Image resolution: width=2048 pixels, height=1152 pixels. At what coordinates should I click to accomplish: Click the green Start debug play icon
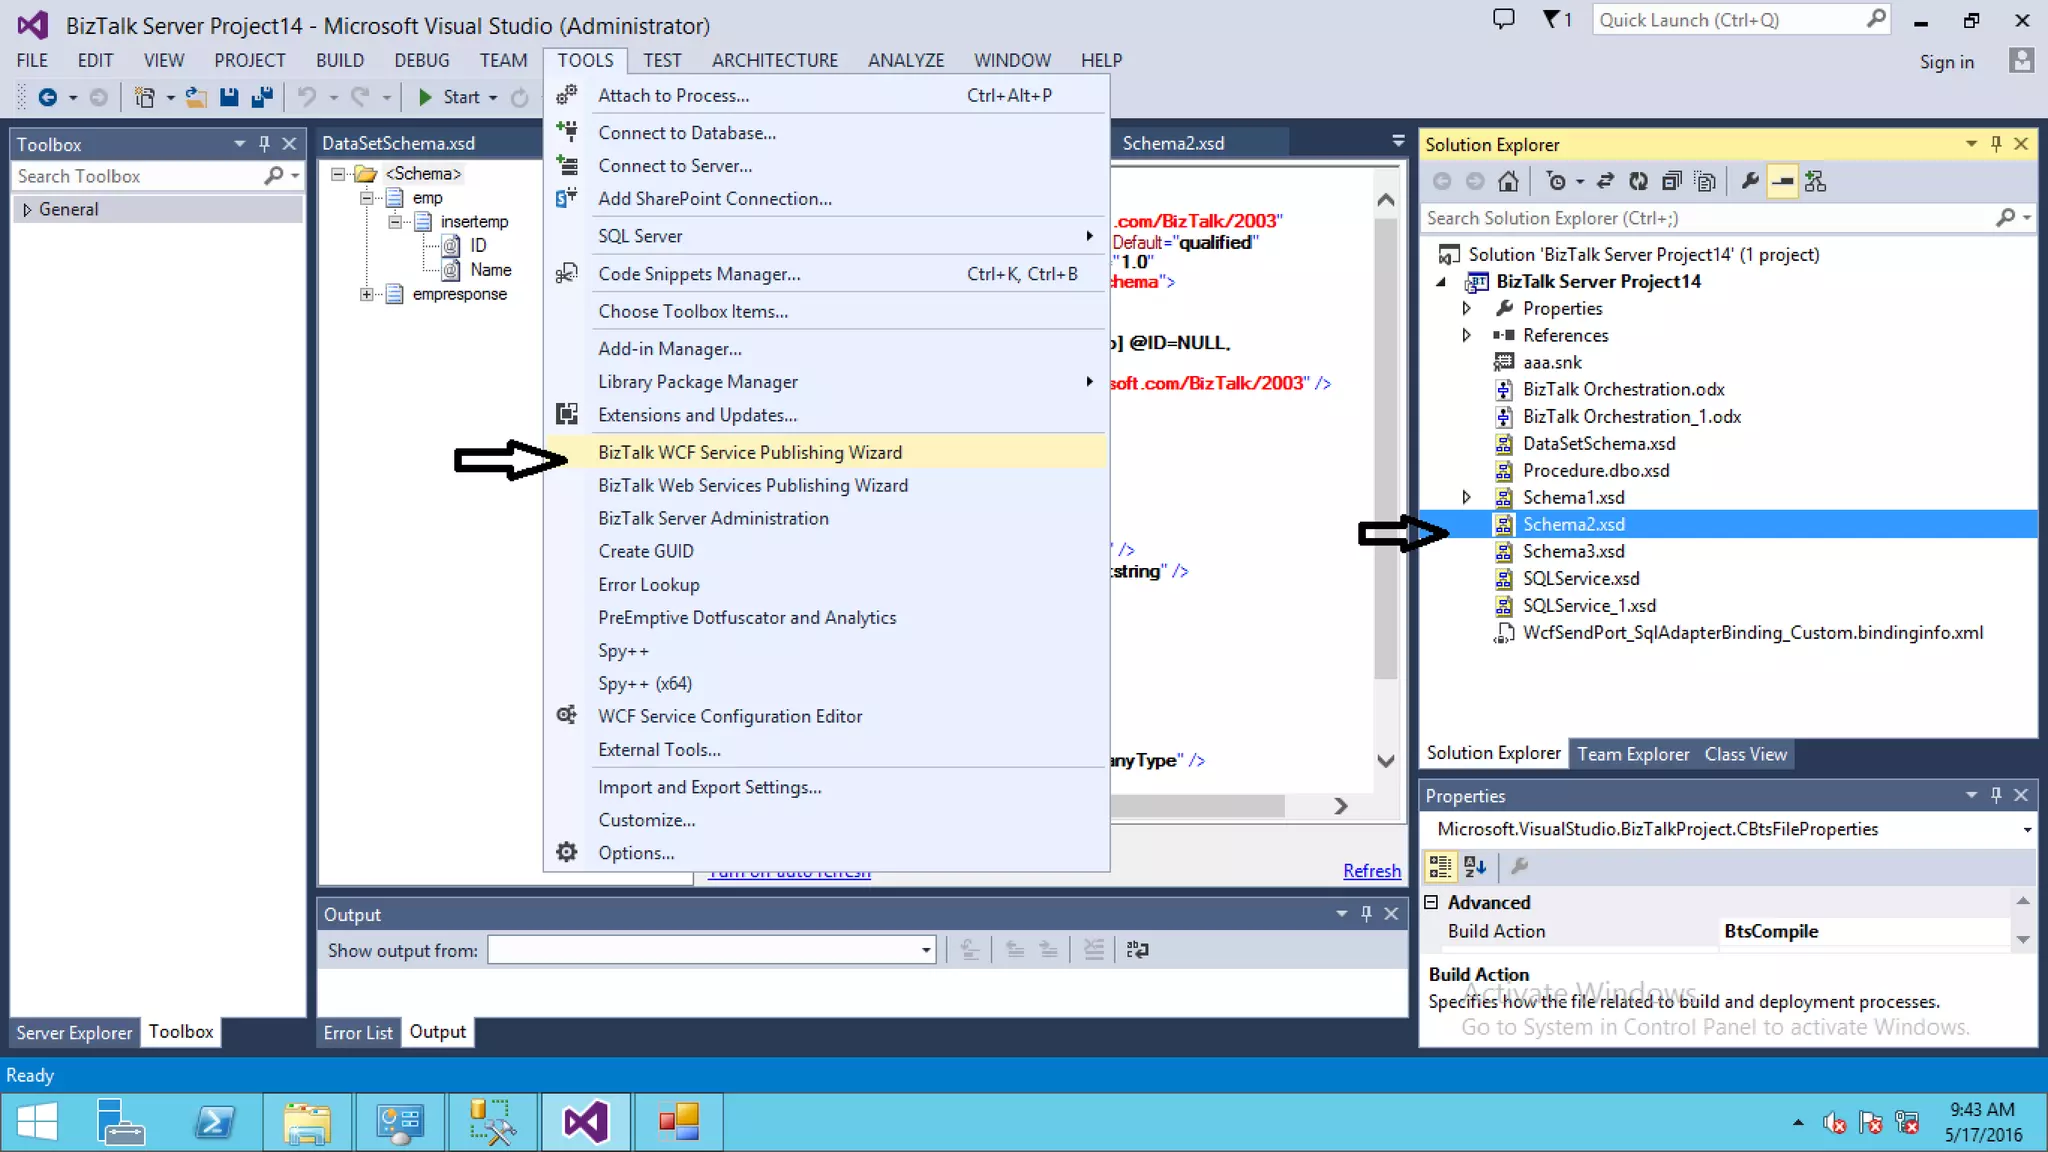pos(425,97)
